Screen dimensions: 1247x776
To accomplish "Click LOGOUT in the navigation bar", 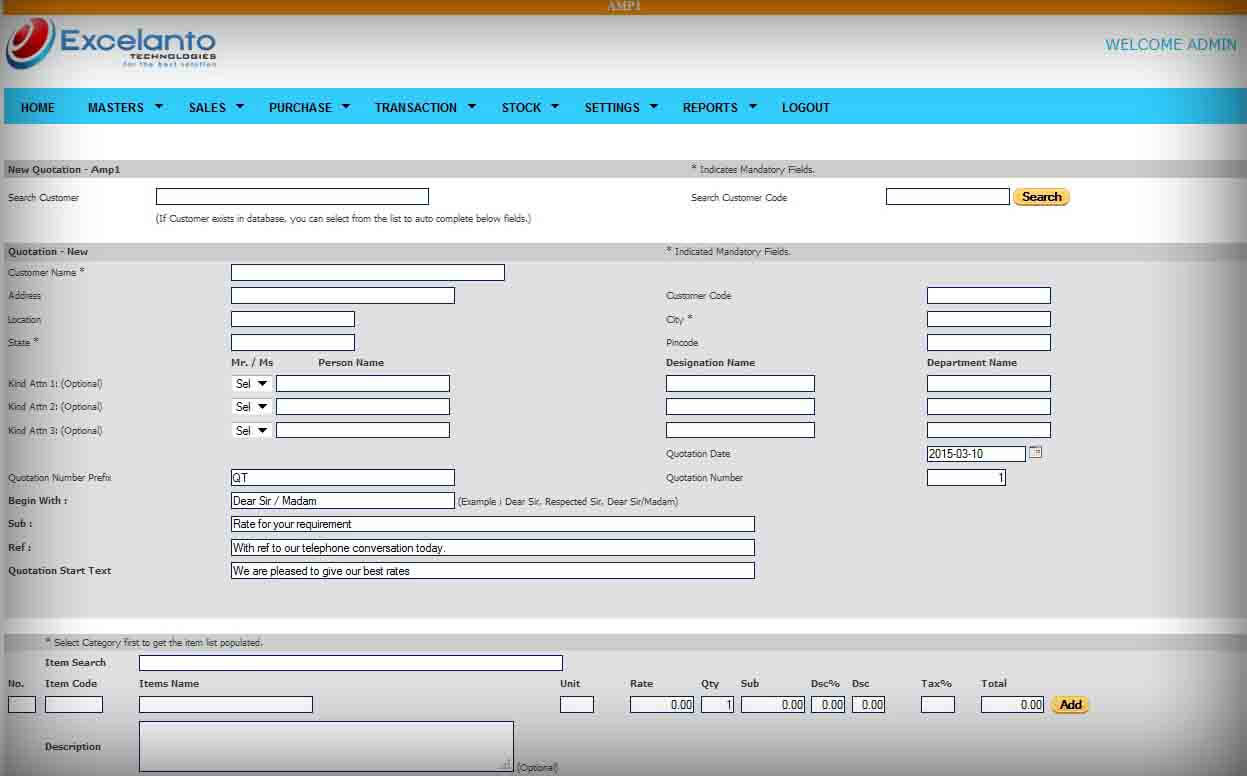I will pyautogui.click(x=805, y=107).
